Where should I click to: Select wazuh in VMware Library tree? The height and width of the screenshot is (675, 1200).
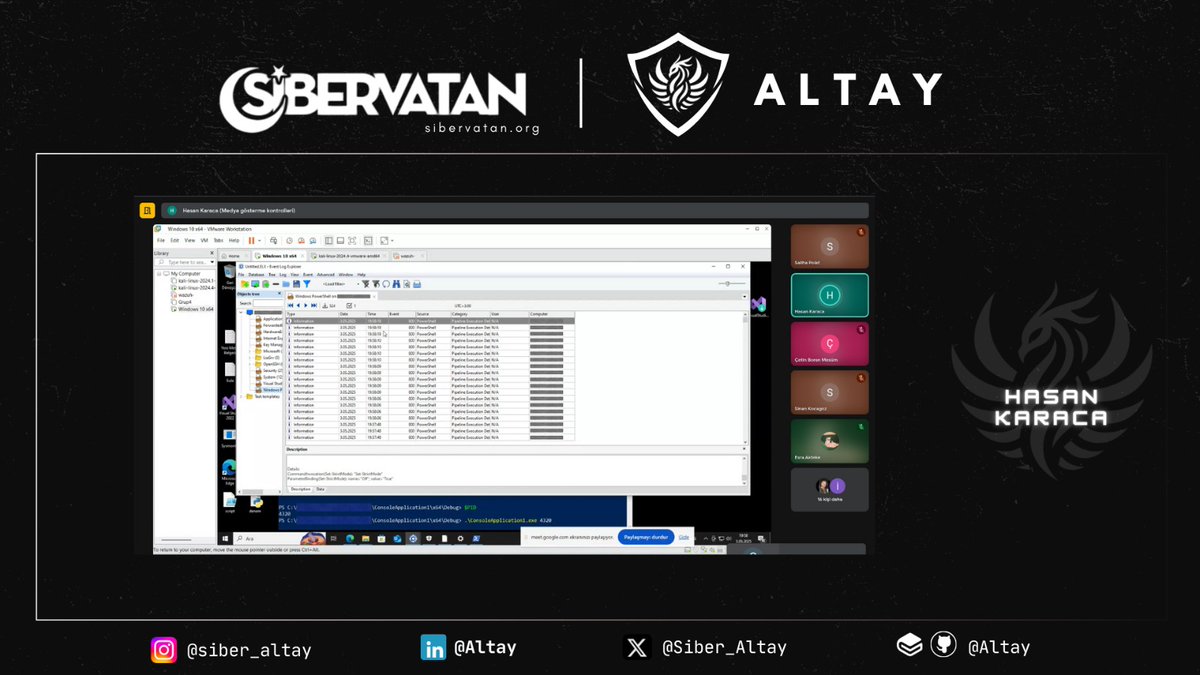point(182,295)
